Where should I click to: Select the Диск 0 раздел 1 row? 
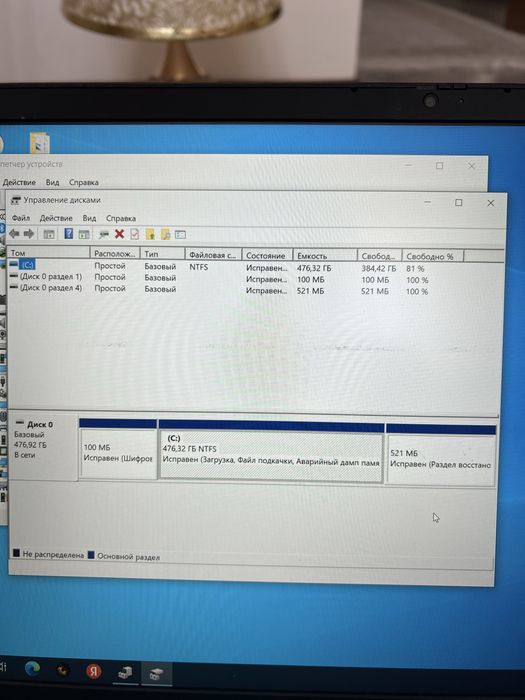pyautogui.click(x=253, y=279)
